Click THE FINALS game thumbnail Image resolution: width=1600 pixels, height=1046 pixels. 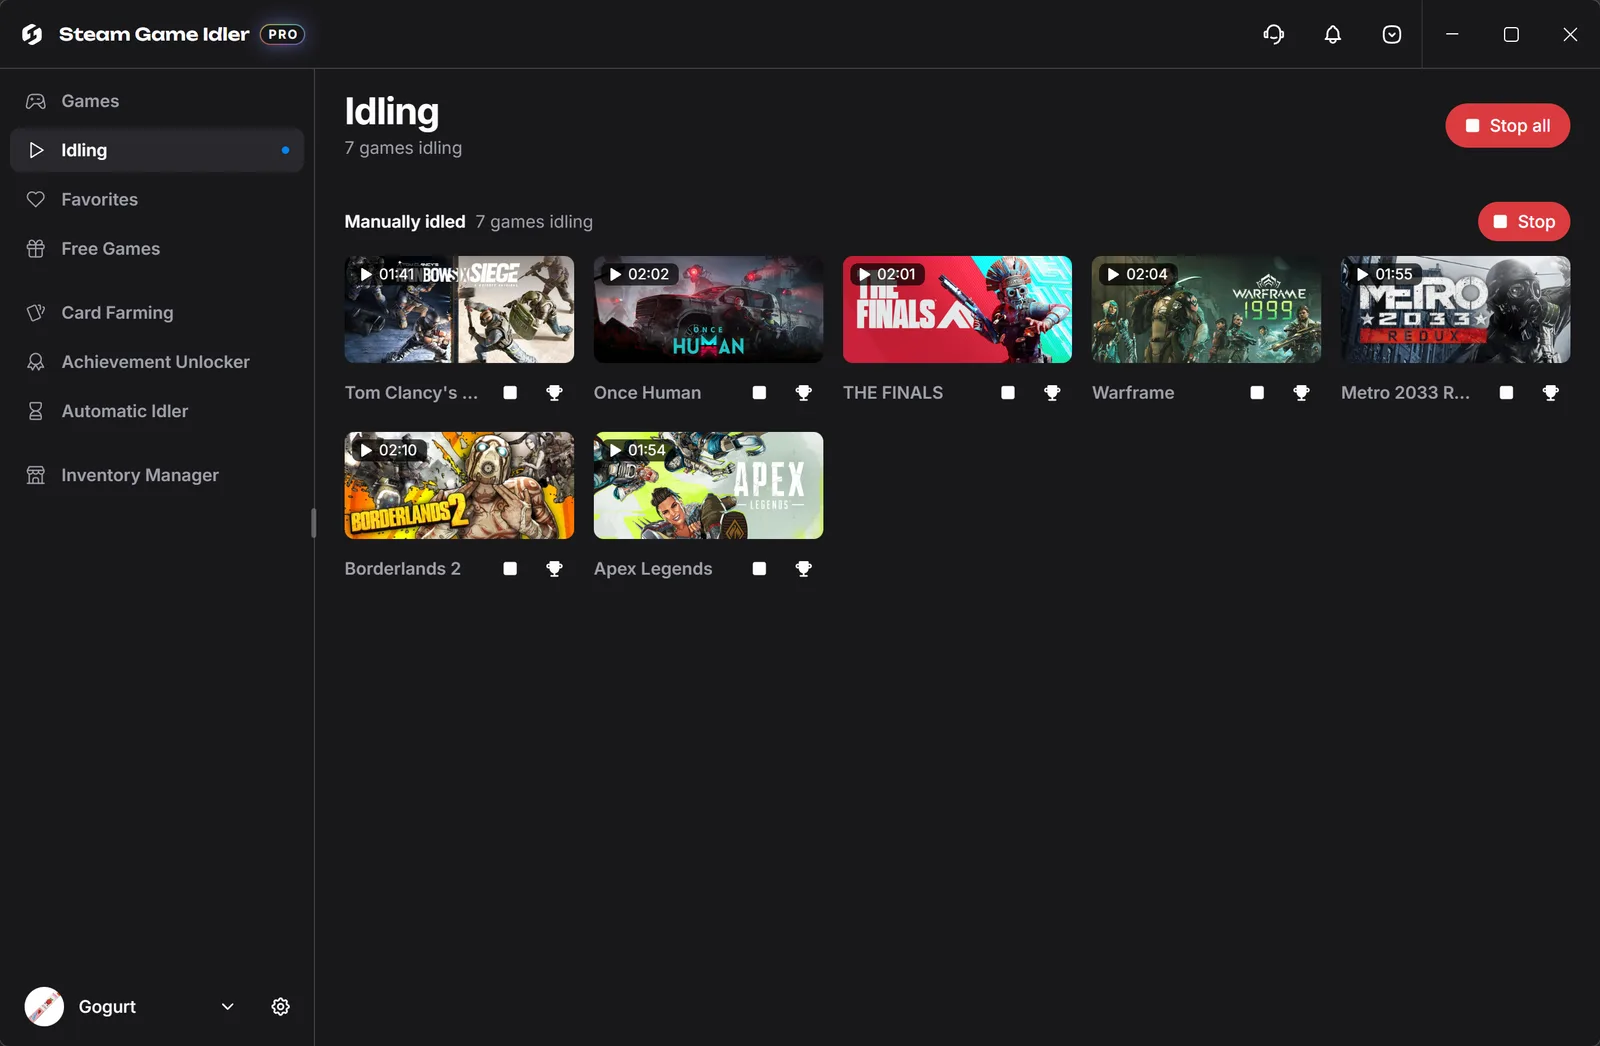[x=957, y=309]
